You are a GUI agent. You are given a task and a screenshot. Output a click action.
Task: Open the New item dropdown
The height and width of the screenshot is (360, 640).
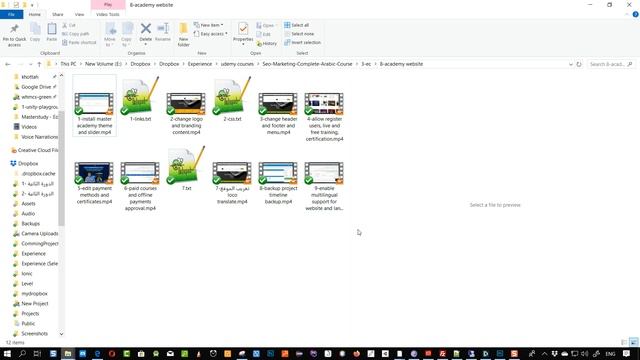point(209,25)
